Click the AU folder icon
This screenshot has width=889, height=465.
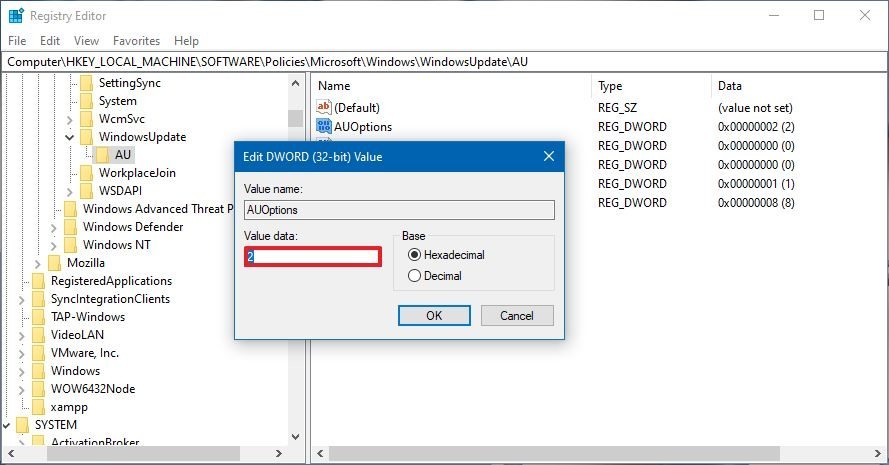point(103,155)
